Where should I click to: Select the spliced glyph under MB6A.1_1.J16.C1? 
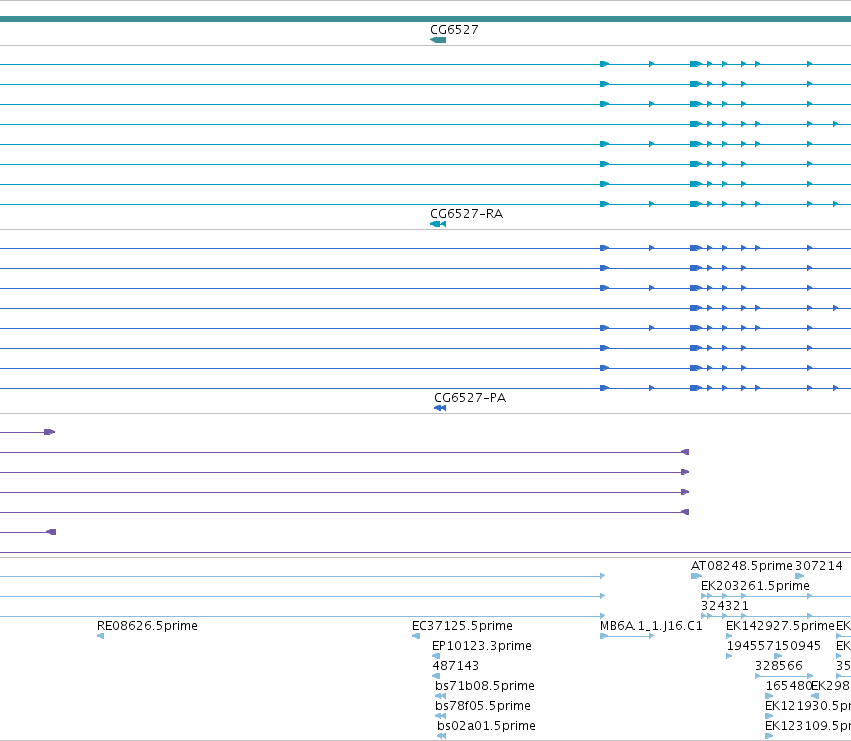pyautogui.click(x=627, y=636)
